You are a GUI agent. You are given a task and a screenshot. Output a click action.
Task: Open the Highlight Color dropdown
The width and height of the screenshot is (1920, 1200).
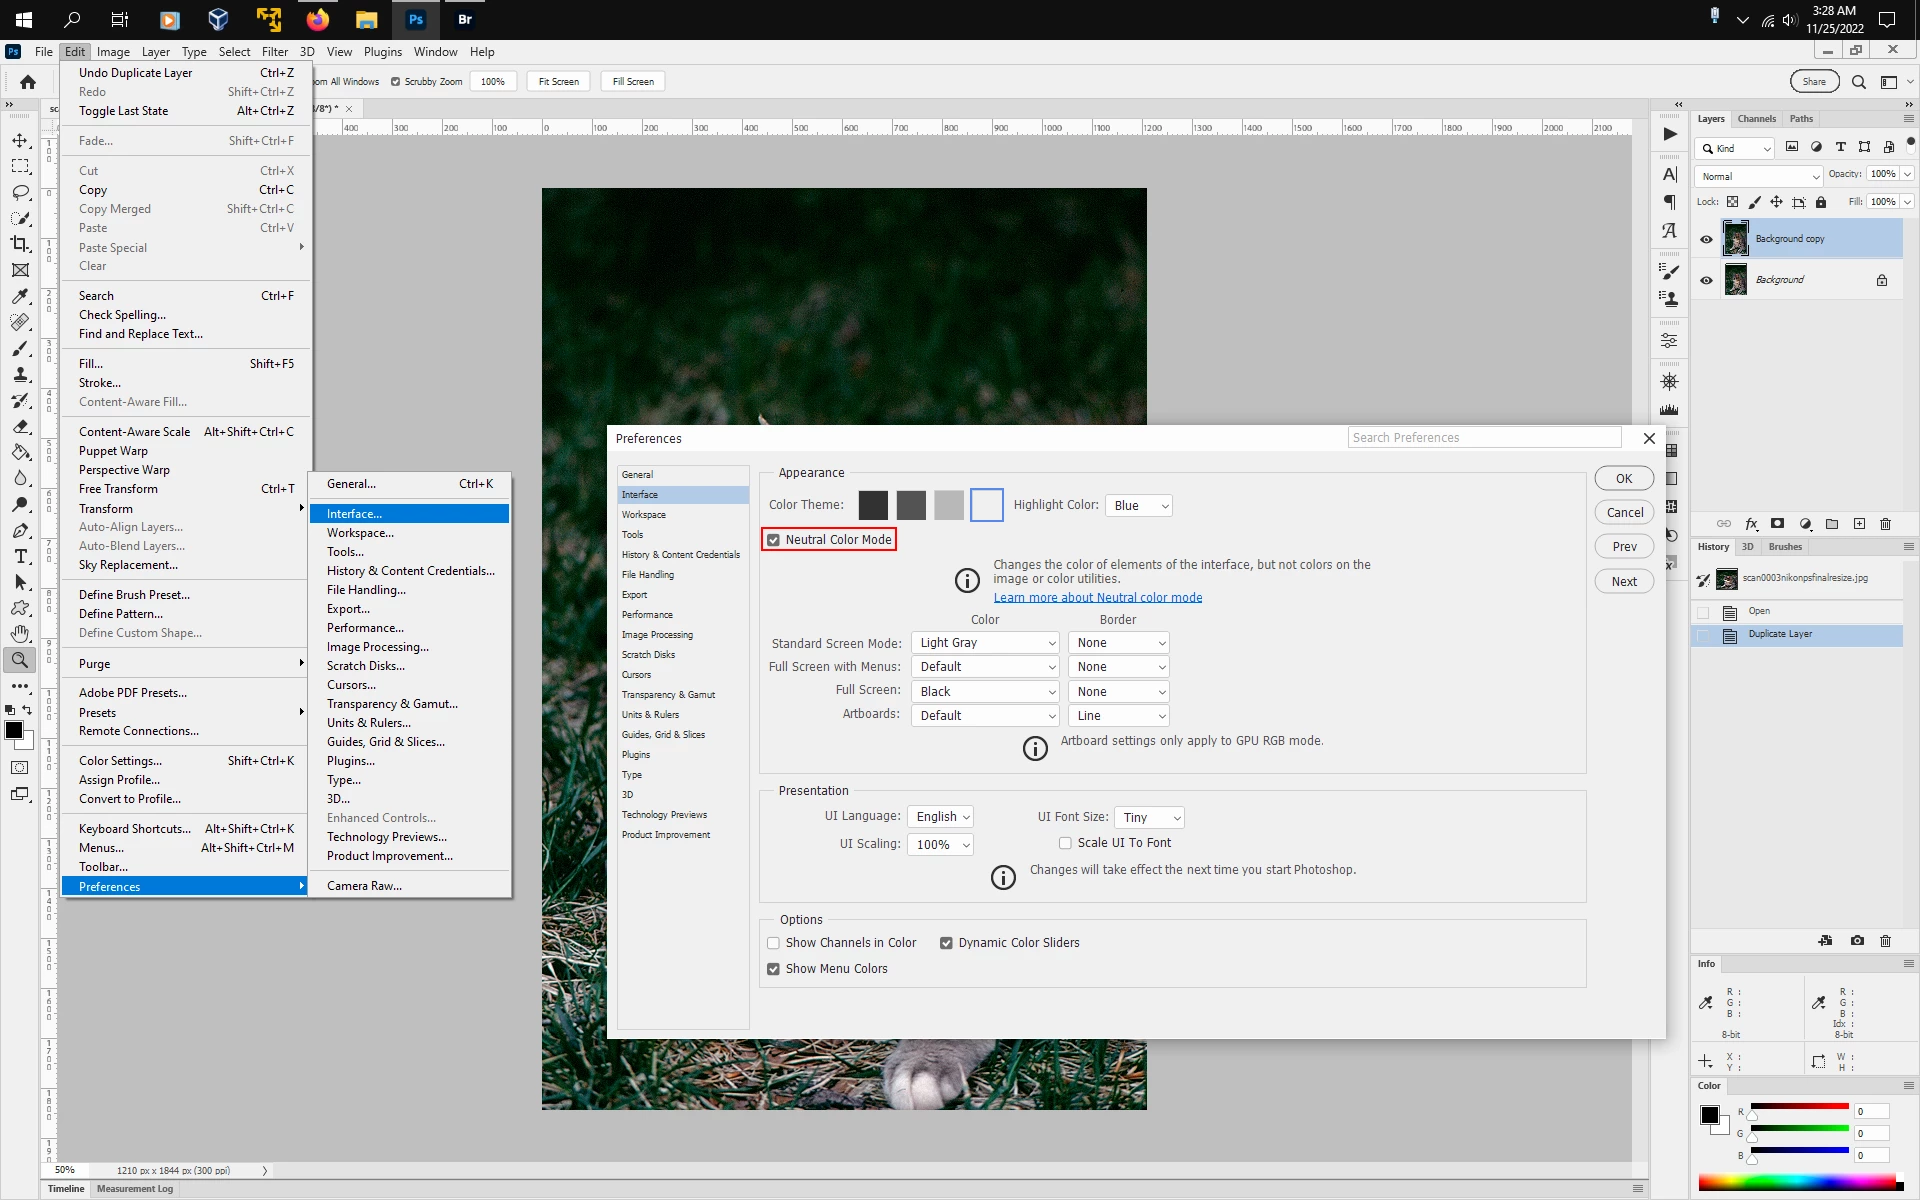pos(1139,506)
